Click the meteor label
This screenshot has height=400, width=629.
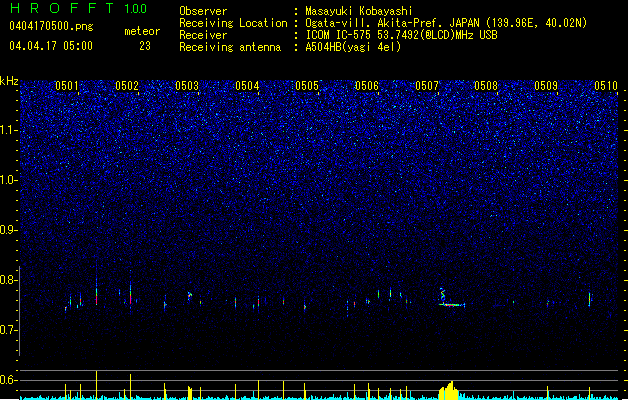(142, 31)
